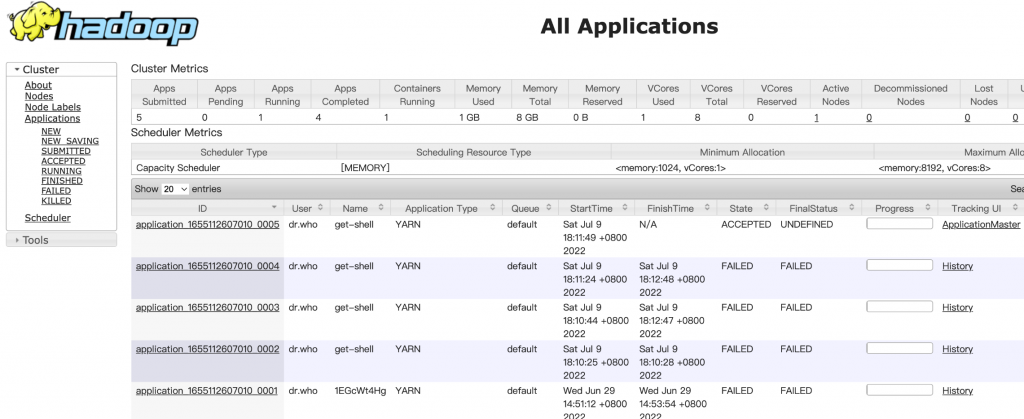This screenshot has height=419, width=1024.
Task: Open History link for application 0002
Action: point(957,349)
